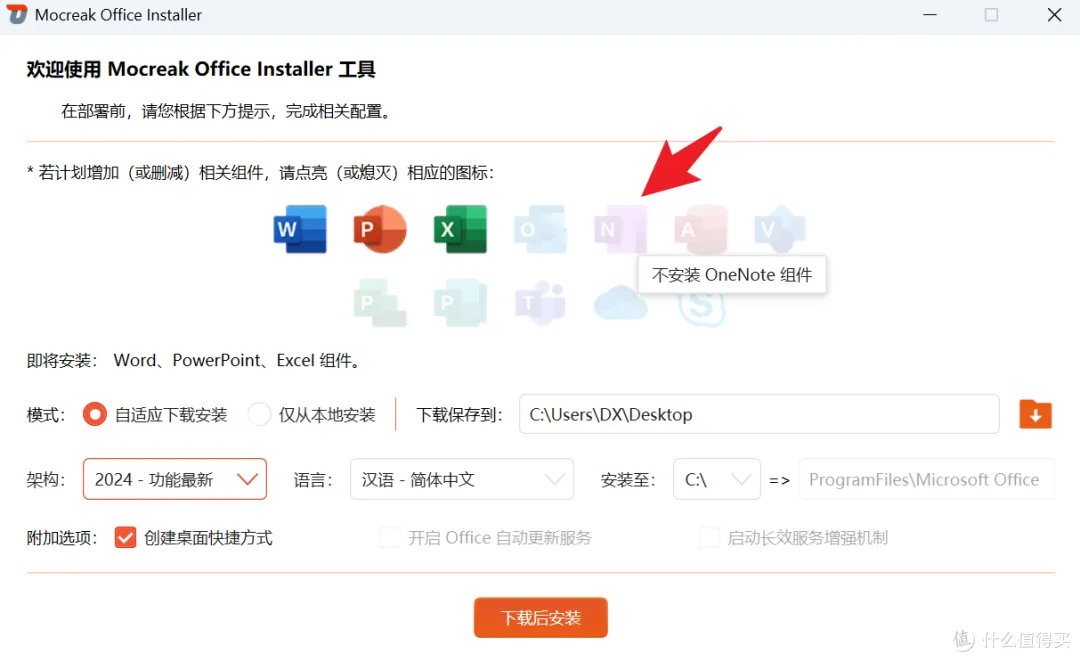The height and width of the screenshot is (662, 1080).
Task: Open the 安装至 drive dropdown showing C:\
Action: point(716,479)
